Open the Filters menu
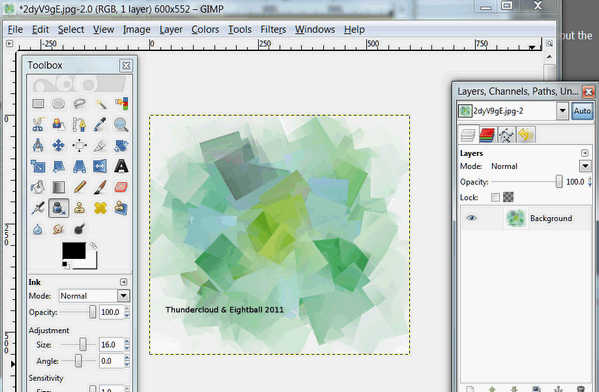 tap(273, 29)
